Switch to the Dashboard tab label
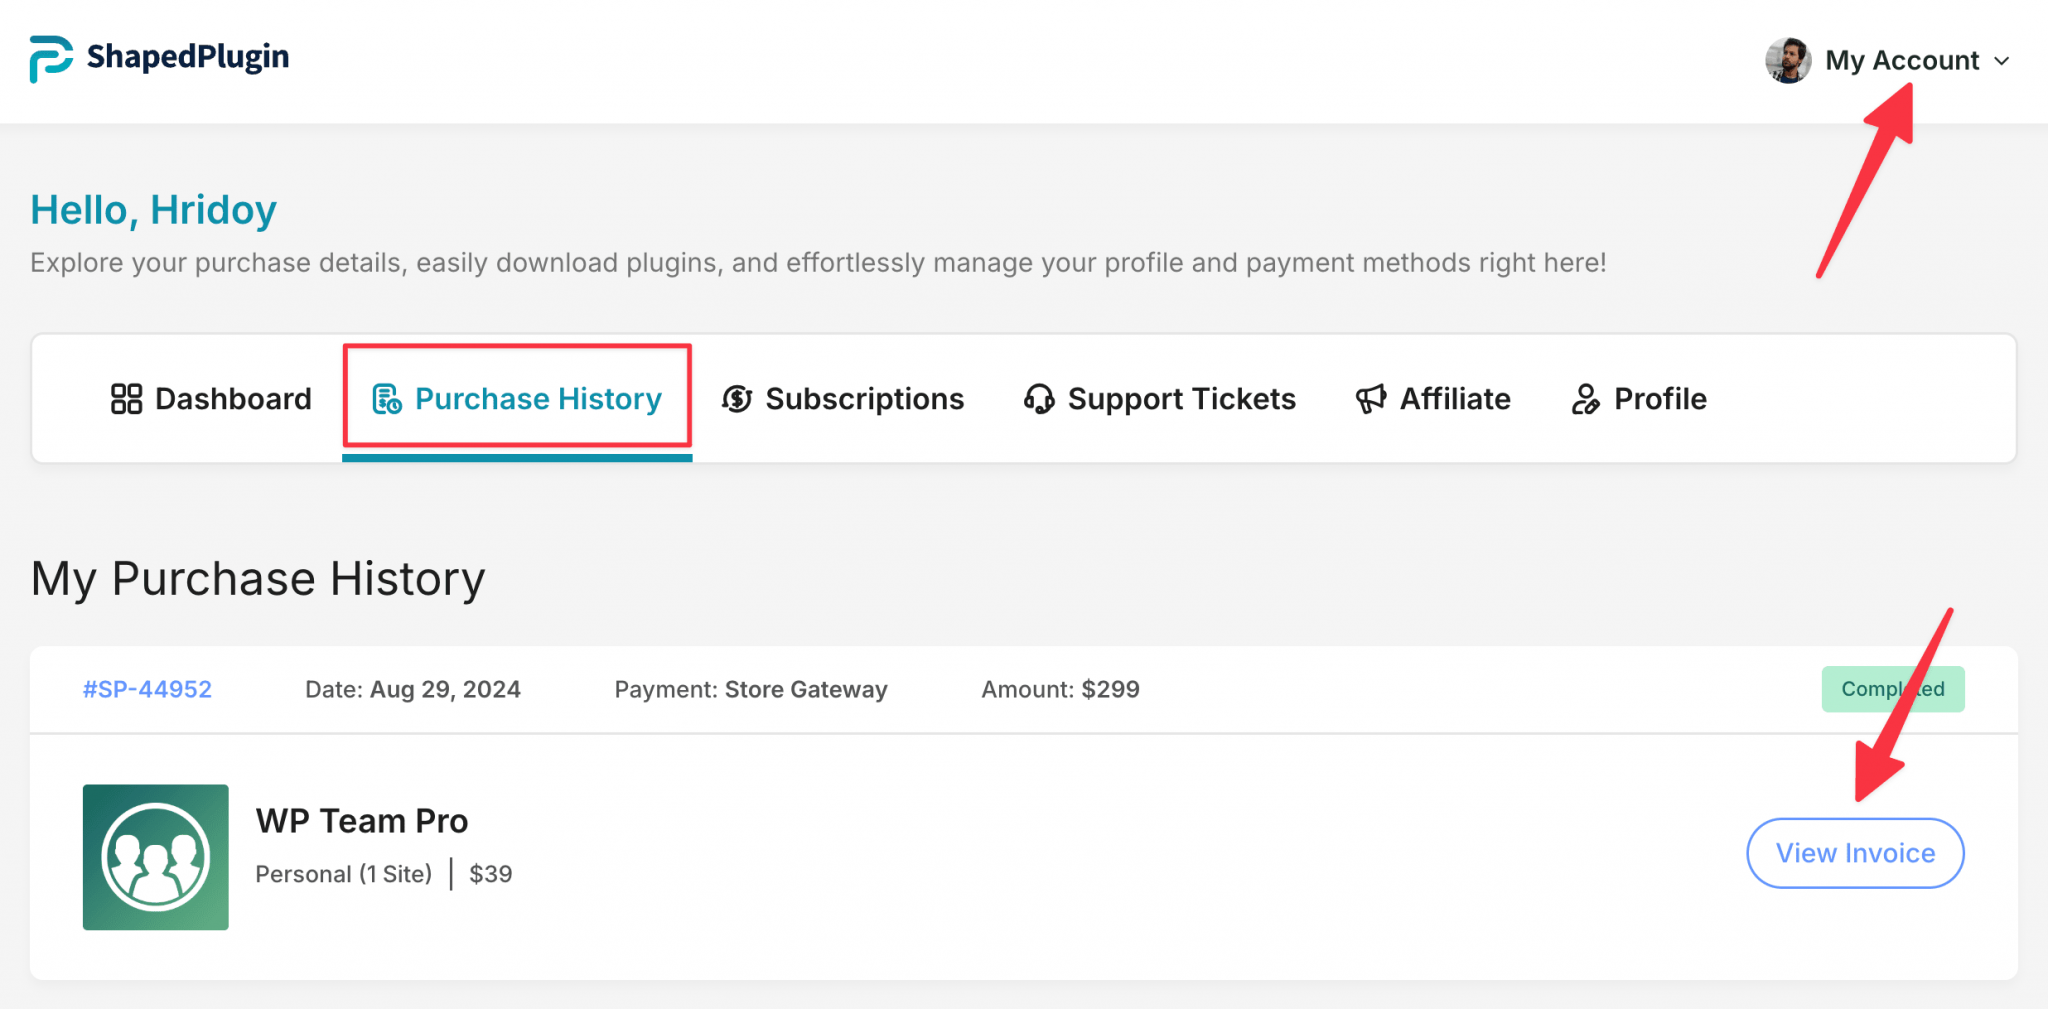Viewport: 2048px width, 1009px height. coord(233,399)
